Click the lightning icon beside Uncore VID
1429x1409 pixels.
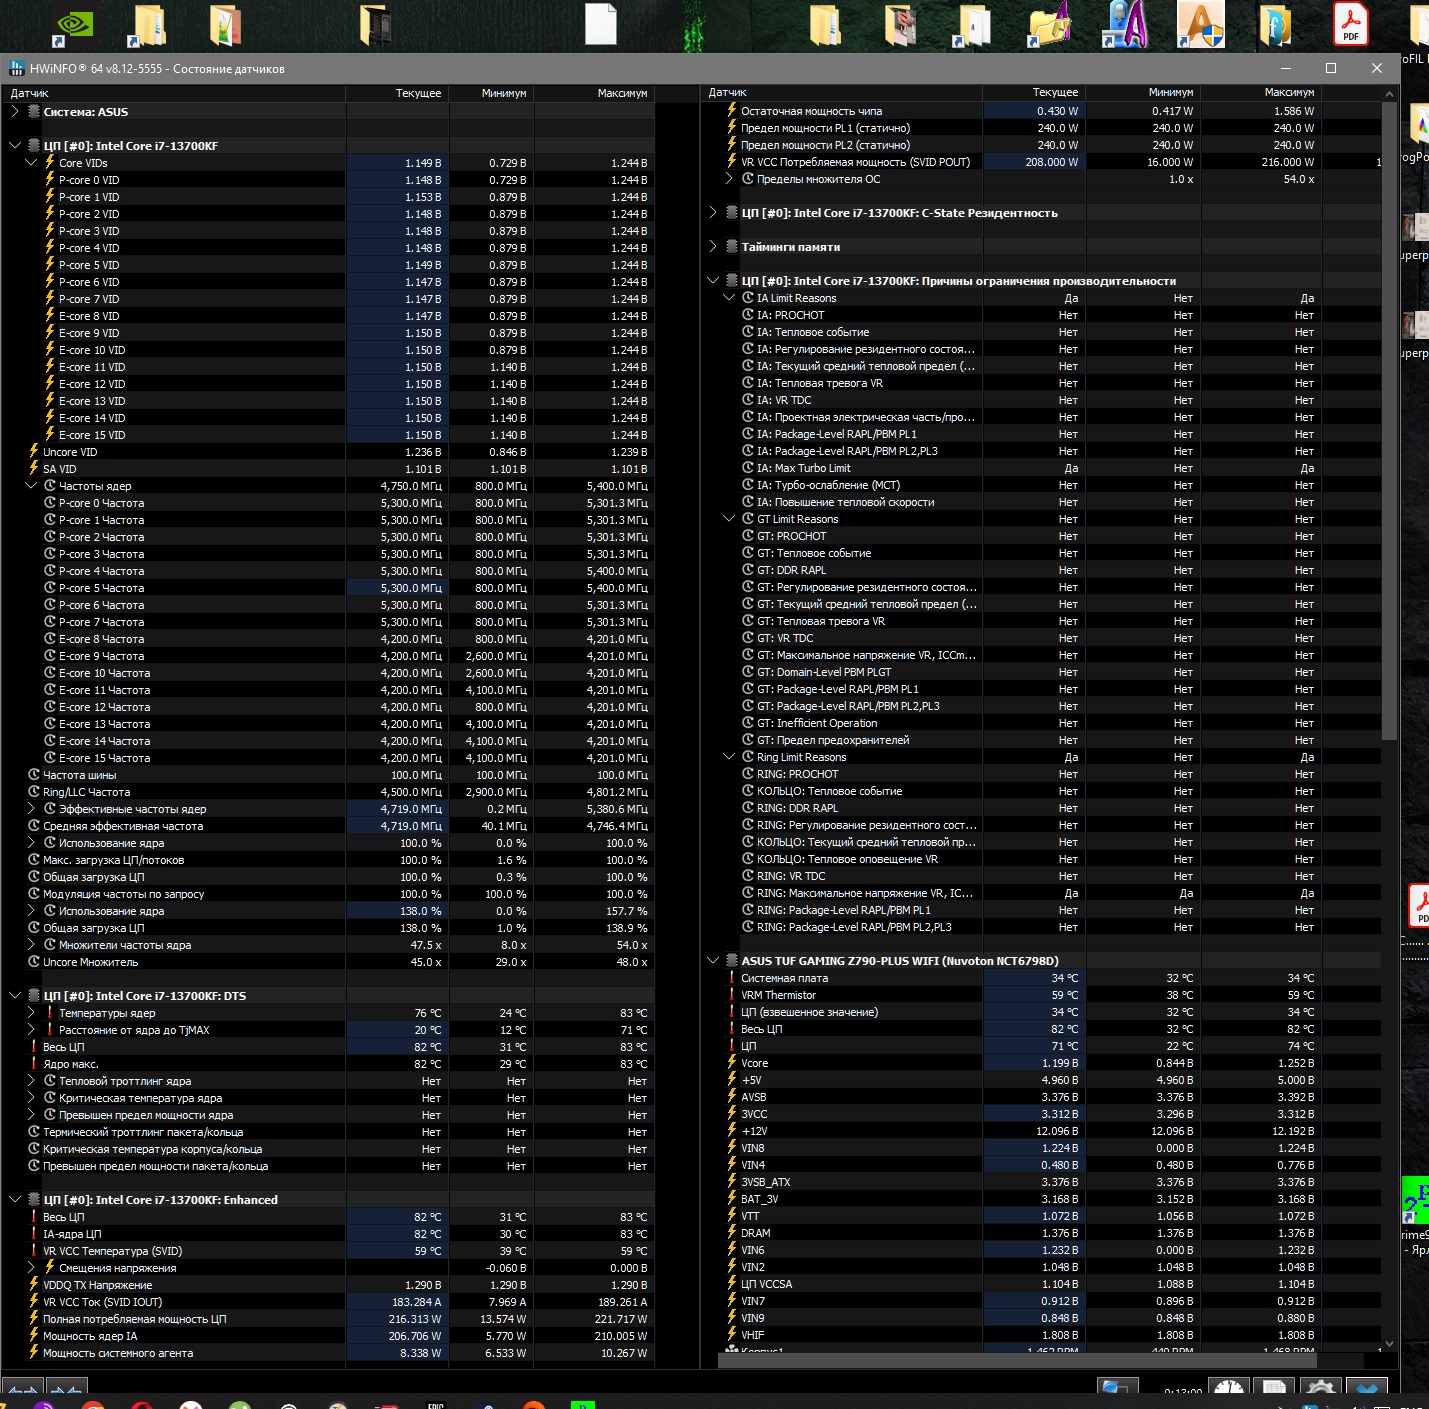point(33,452)
